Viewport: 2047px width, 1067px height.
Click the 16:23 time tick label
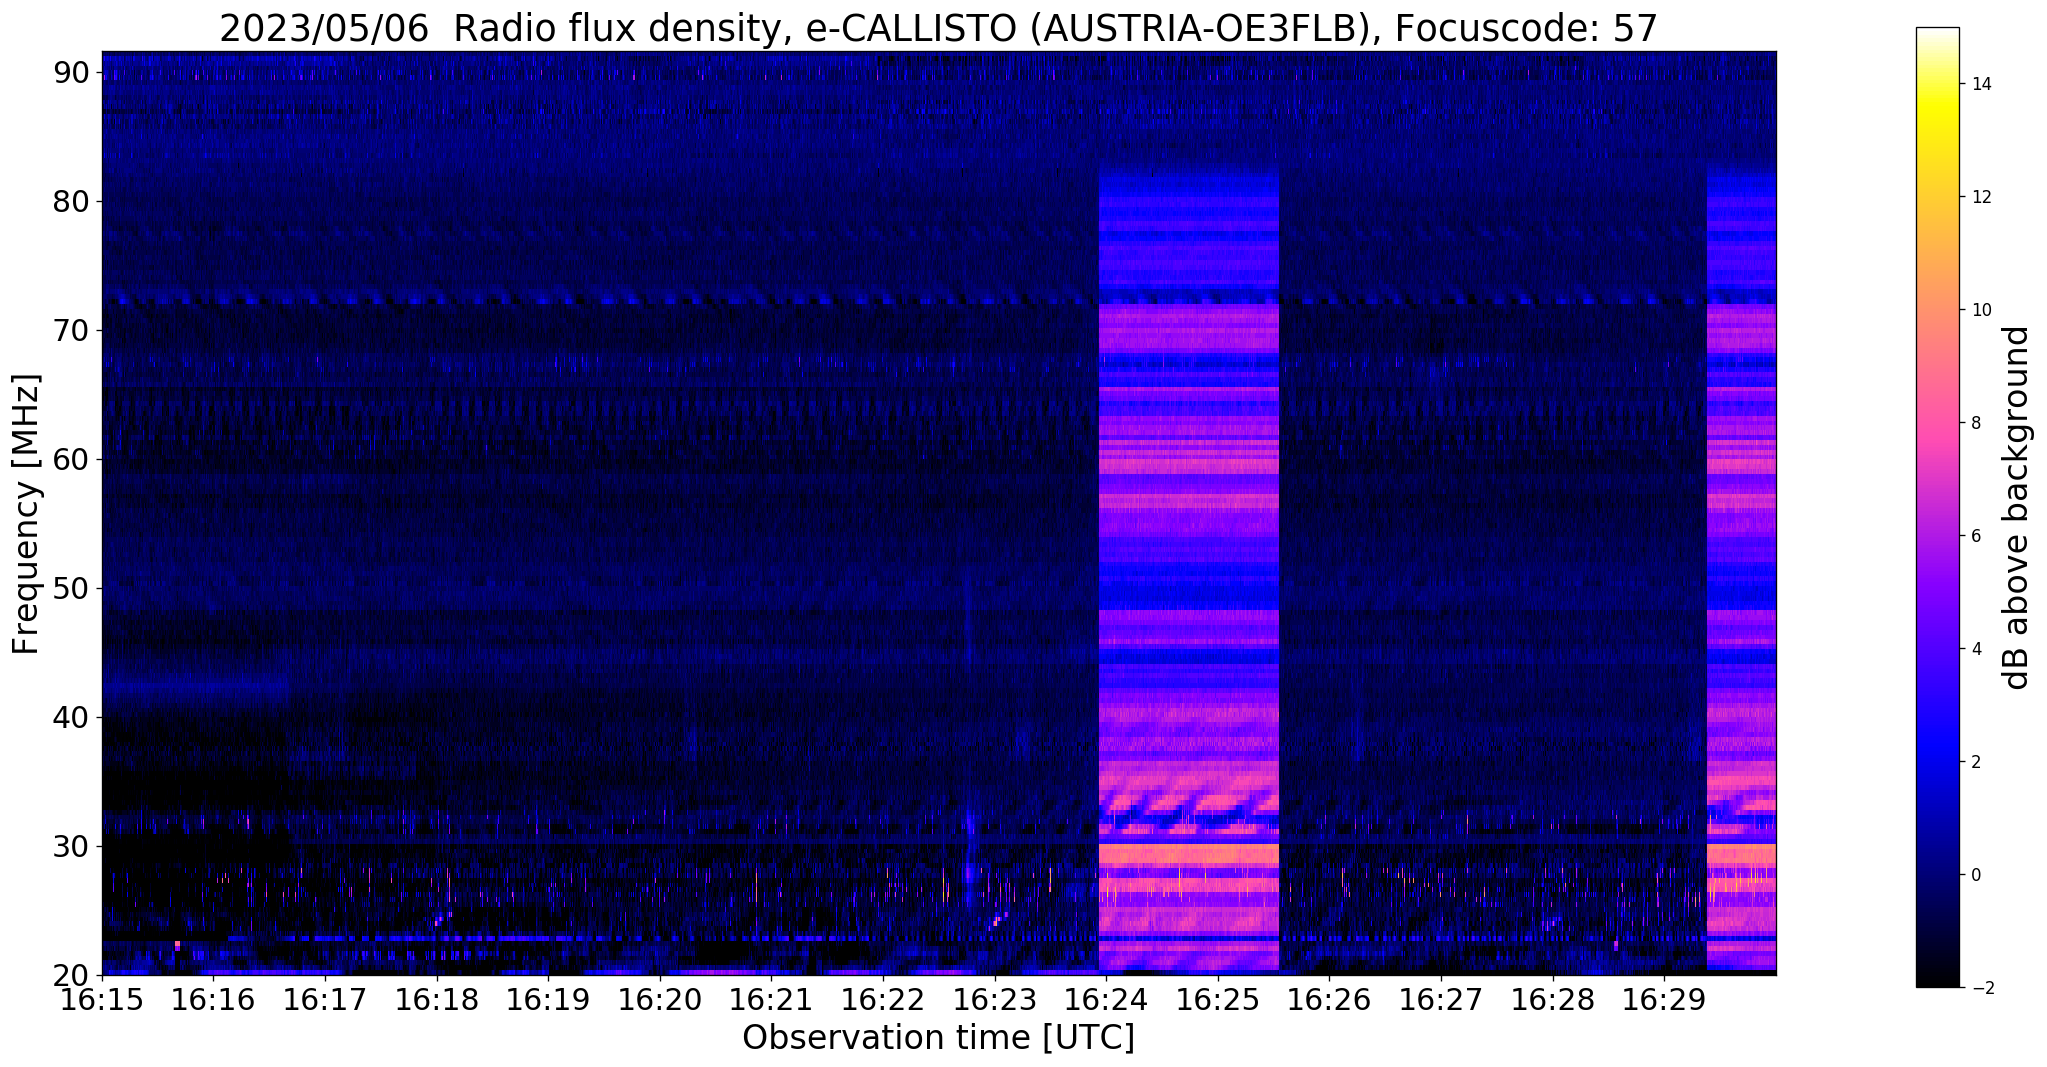pyautogui.click(x=995, y=1000)
